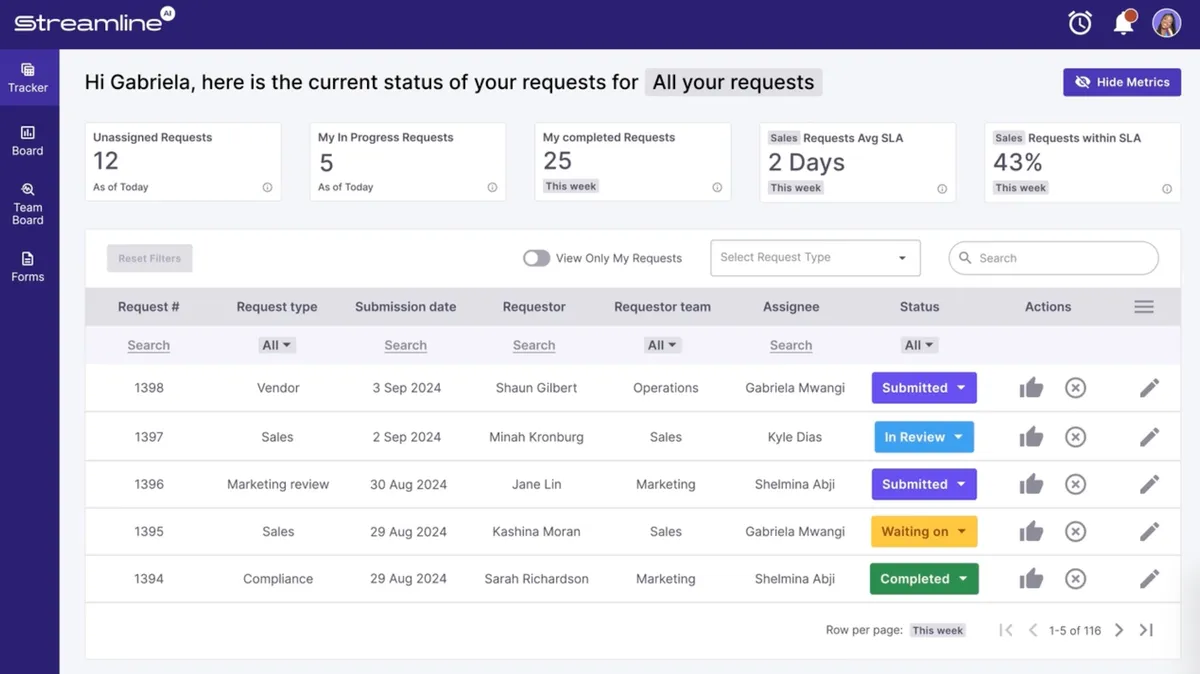Click Marketing review request type cell
Screen dimensions: 1200x674
point(278,484)
